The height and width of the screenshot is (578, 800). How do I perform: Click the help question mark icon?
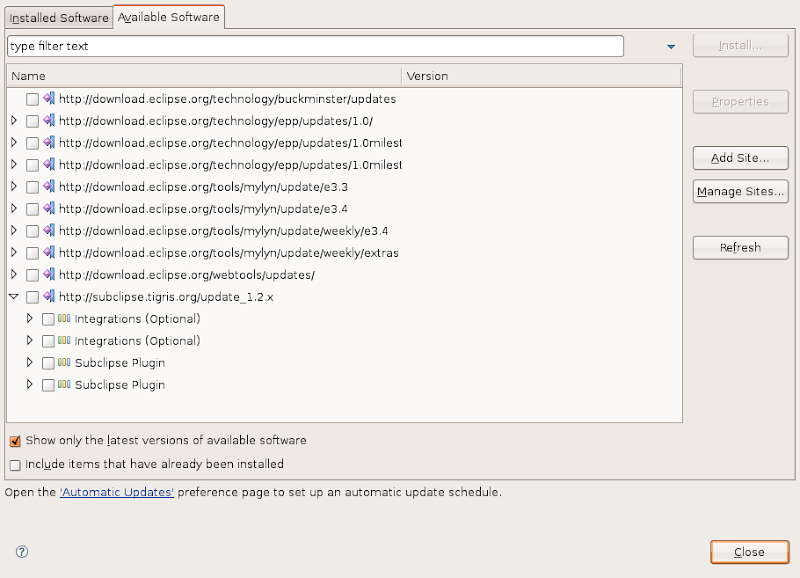pyautogui.click(x=22, y=551)
